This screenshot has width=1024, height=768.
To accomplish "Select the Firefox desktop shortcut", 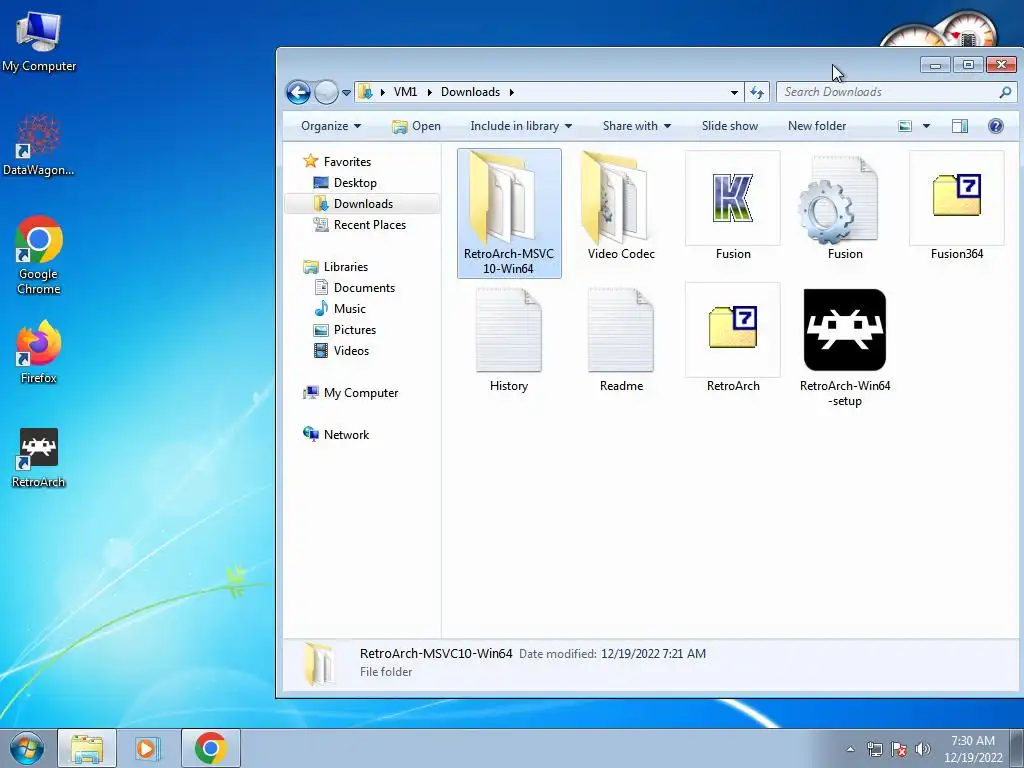I will pyautogui.click(x=39, y=352).
